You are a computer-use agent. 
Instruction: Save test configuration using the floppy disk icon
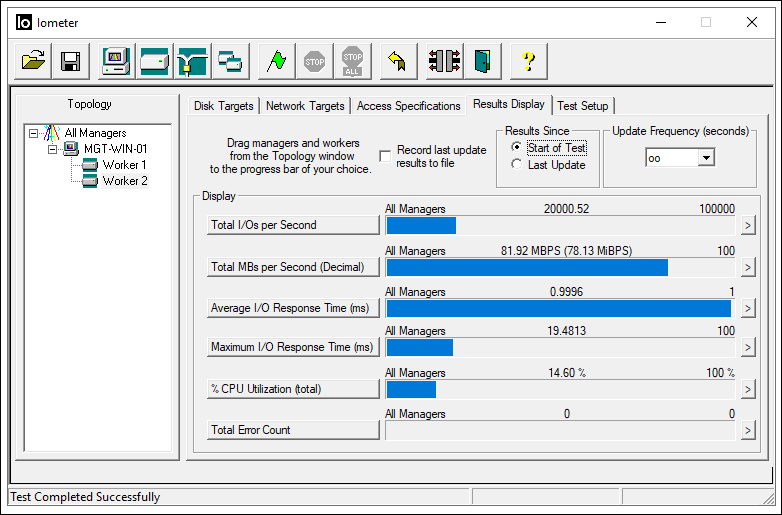(70, 62)
